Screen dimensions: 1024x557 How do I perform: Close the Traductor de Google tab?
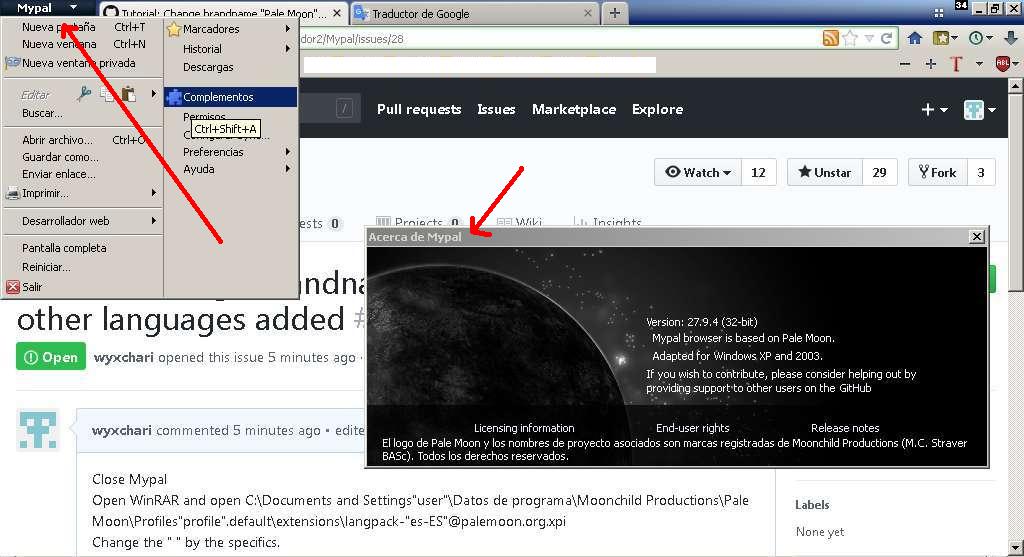pos(588,13)
